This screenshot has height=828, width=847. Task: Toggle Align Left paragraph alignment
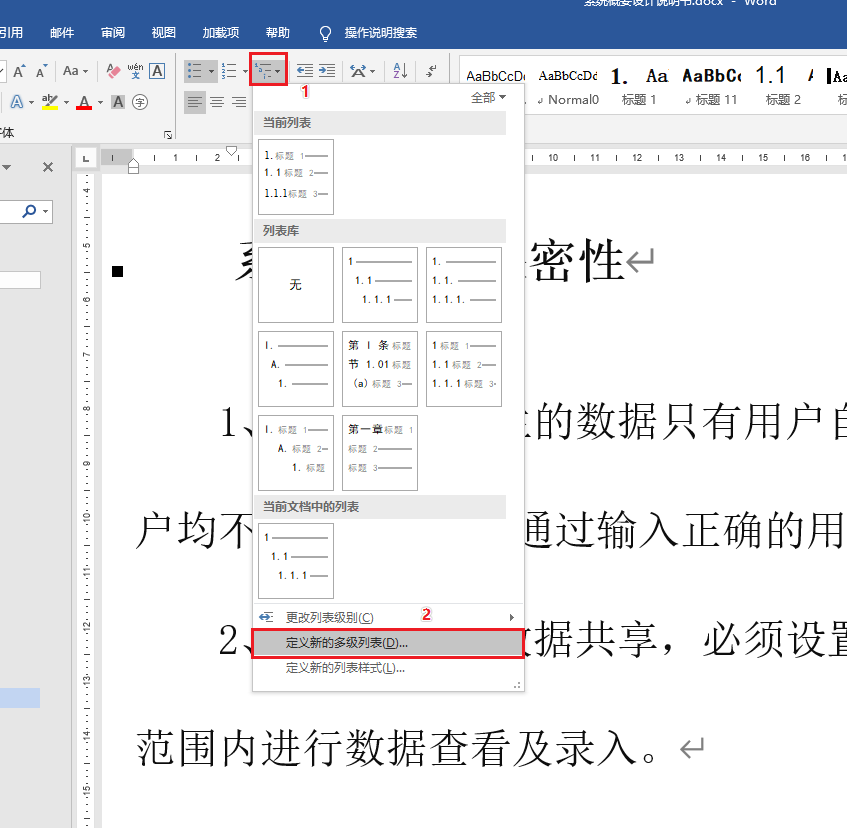point(194,102)
